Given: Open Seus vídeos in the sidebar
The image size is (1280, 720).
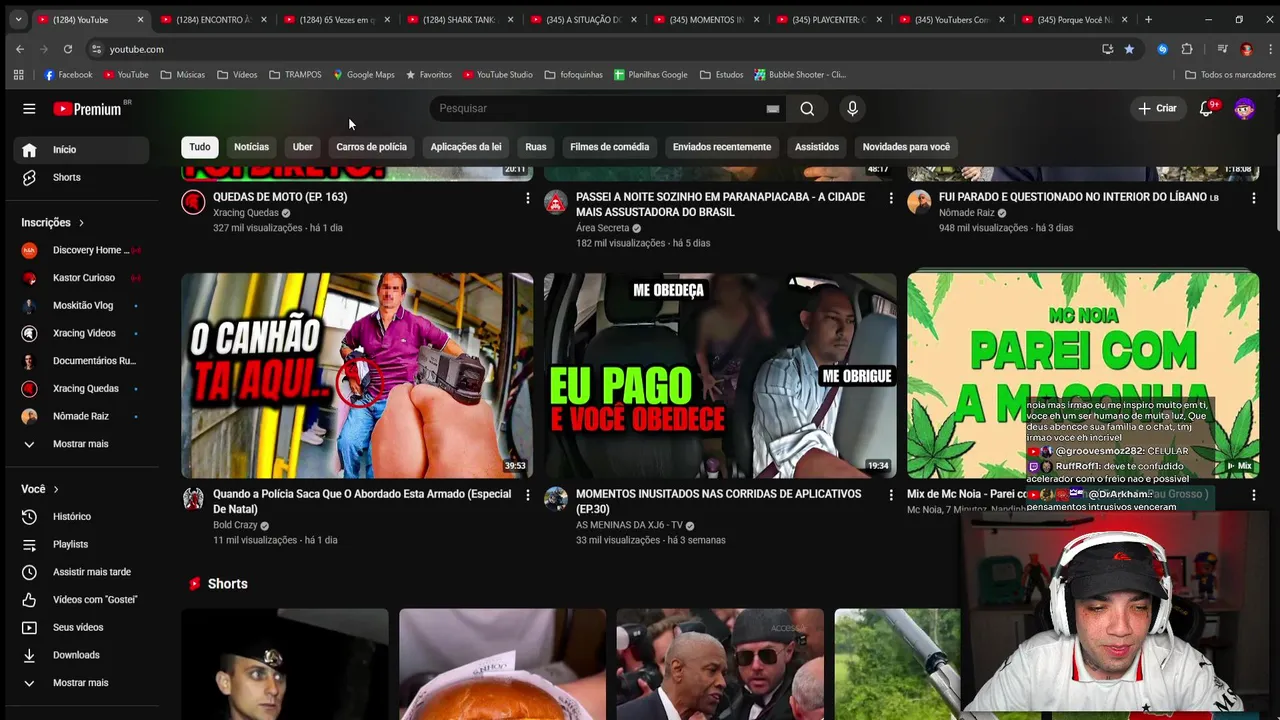Looking at the screenshot, I should (x=81, y=627).
